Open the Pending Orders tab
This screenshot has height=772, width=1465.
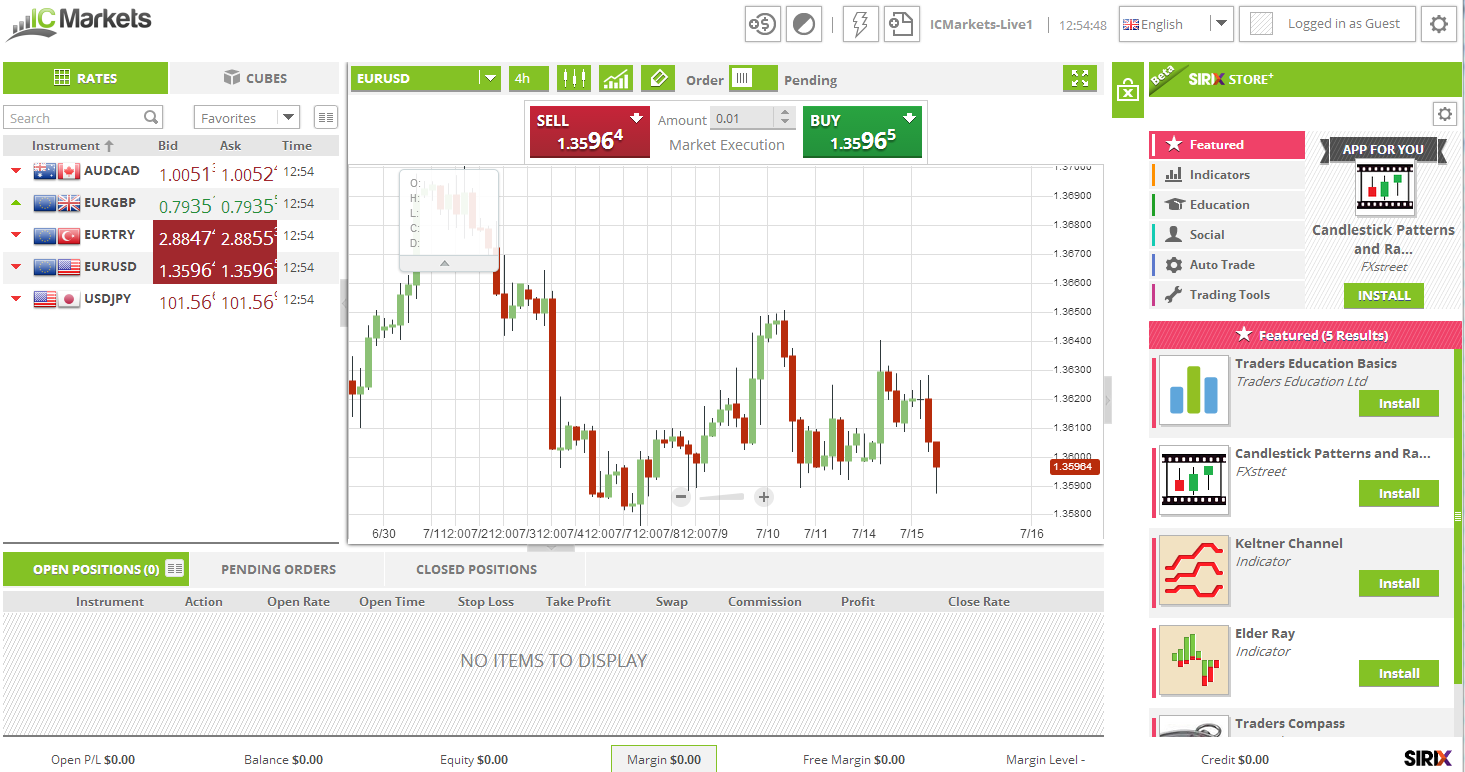click(278, 569)
